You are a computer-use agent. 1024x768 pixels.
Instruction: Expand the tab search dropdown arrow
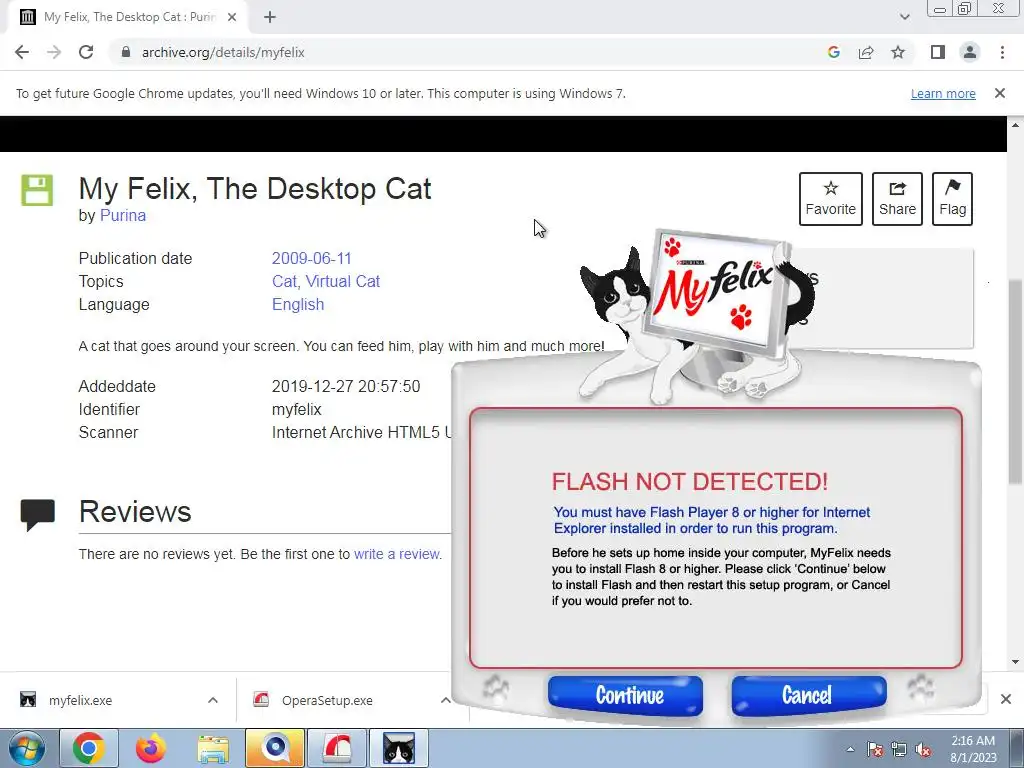(x=904, y=17)
